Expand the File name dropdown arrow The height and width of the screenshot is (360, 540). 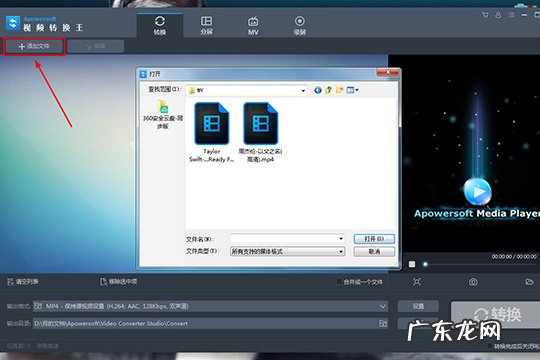pos(341,239)
